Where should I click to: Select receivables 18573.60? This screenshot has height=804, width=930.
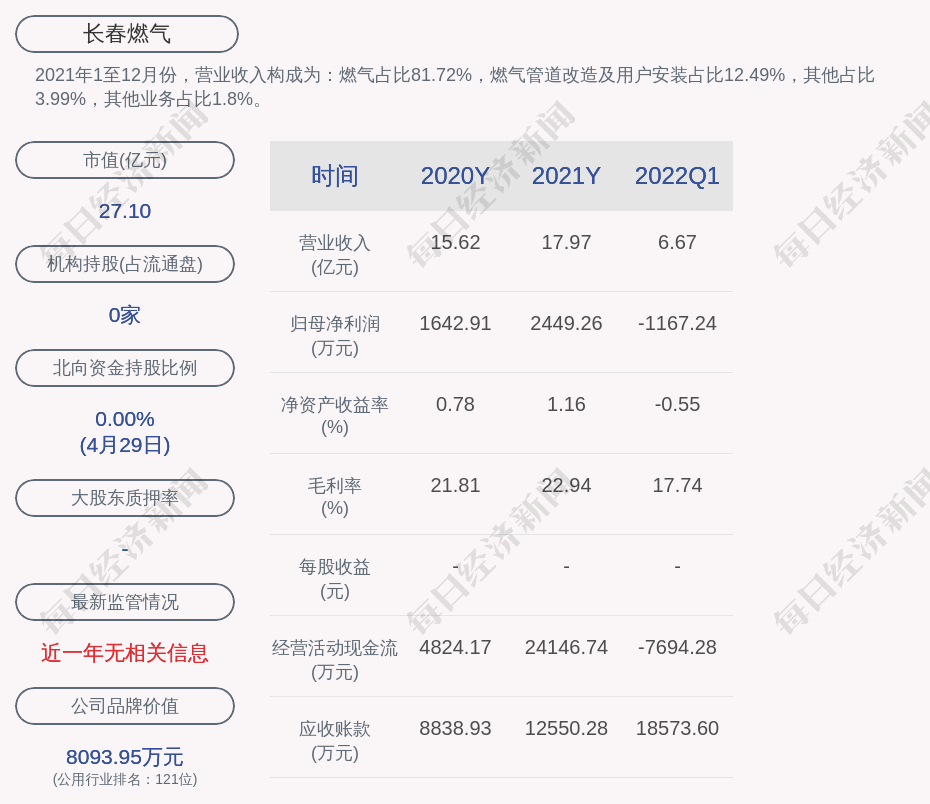677,728
